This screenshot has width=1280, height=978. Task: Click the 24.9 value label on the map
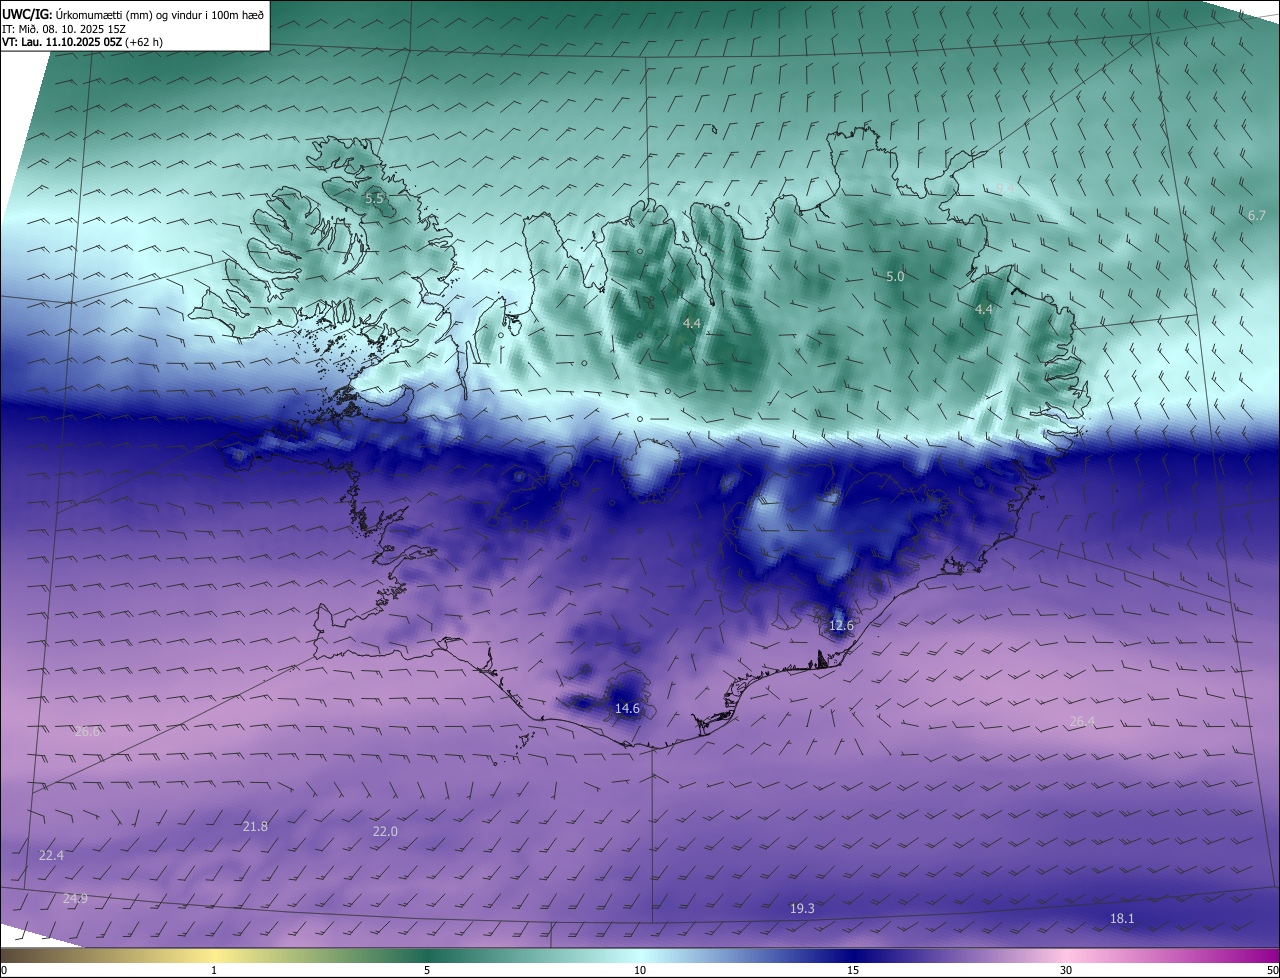pos(75,898)
